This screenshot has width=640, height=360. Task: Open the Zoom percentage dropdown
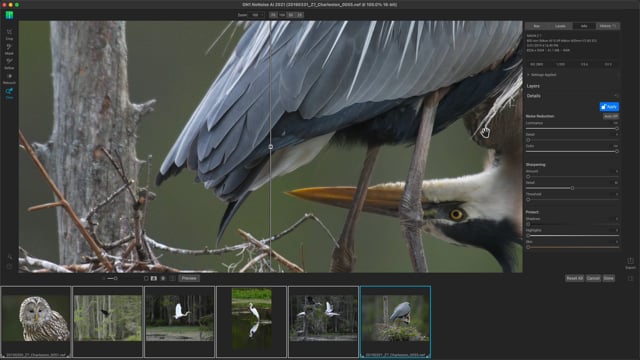[257, 15]
